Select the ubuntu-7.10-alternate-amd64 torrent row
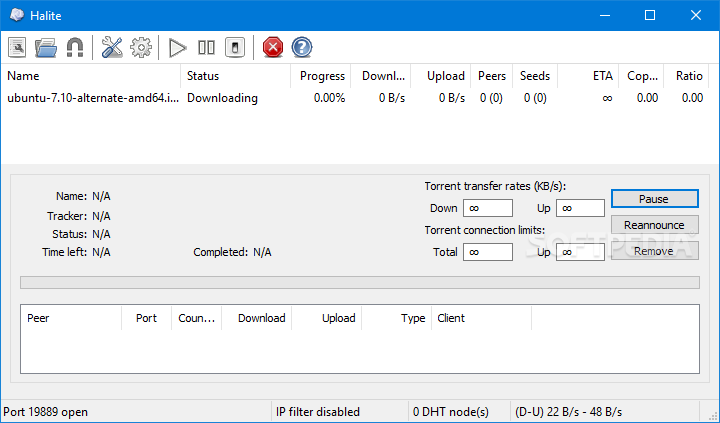720x423 pixels. click(x=354, y=98)
